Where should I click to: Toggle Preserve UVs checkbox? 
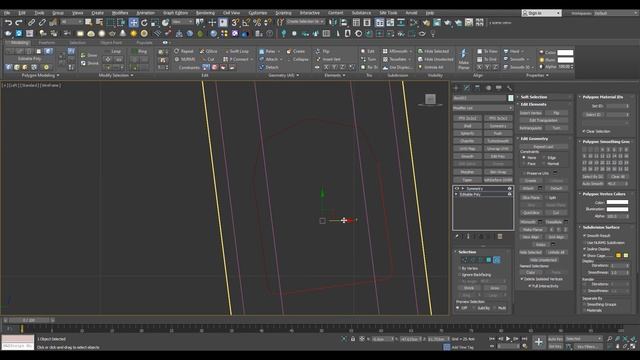pyautogui.click(x=524, y=173)
